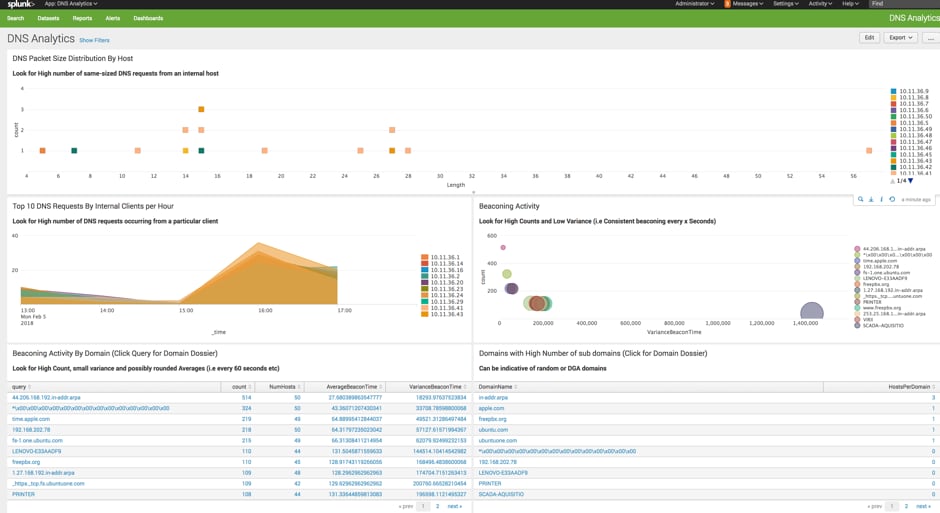Open the Administrator dropdown menu

[694, 4]
